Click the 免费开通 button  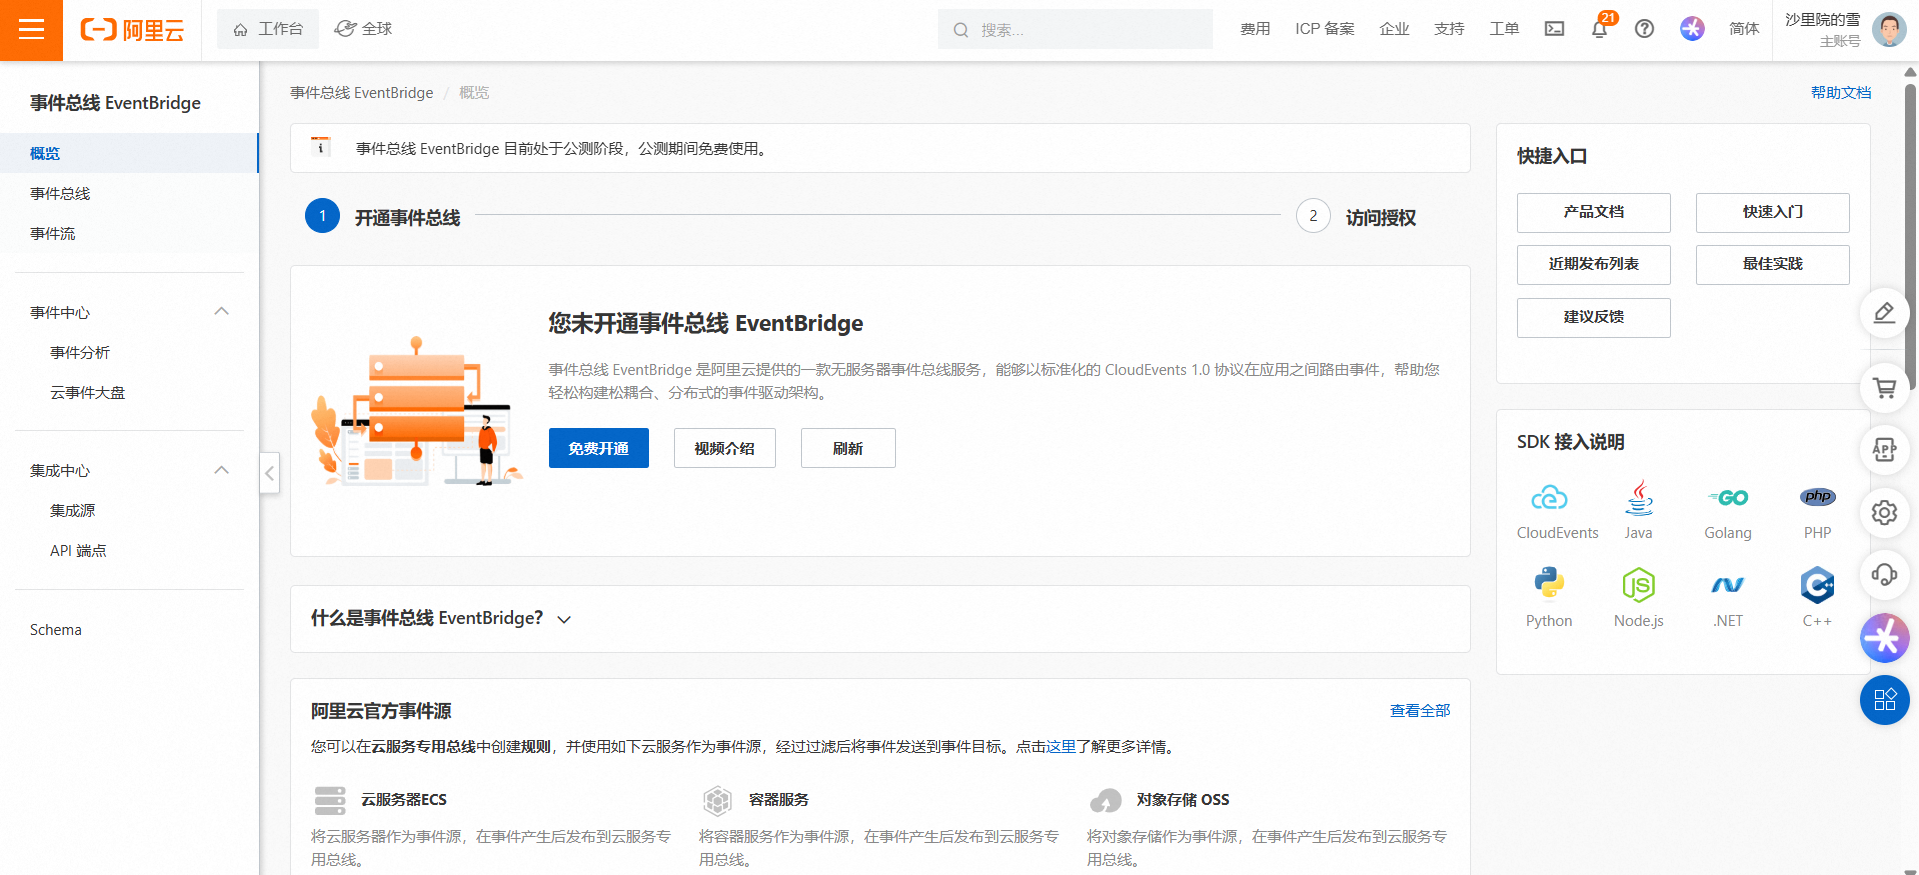pyautogui.click(x=599, y=448)
